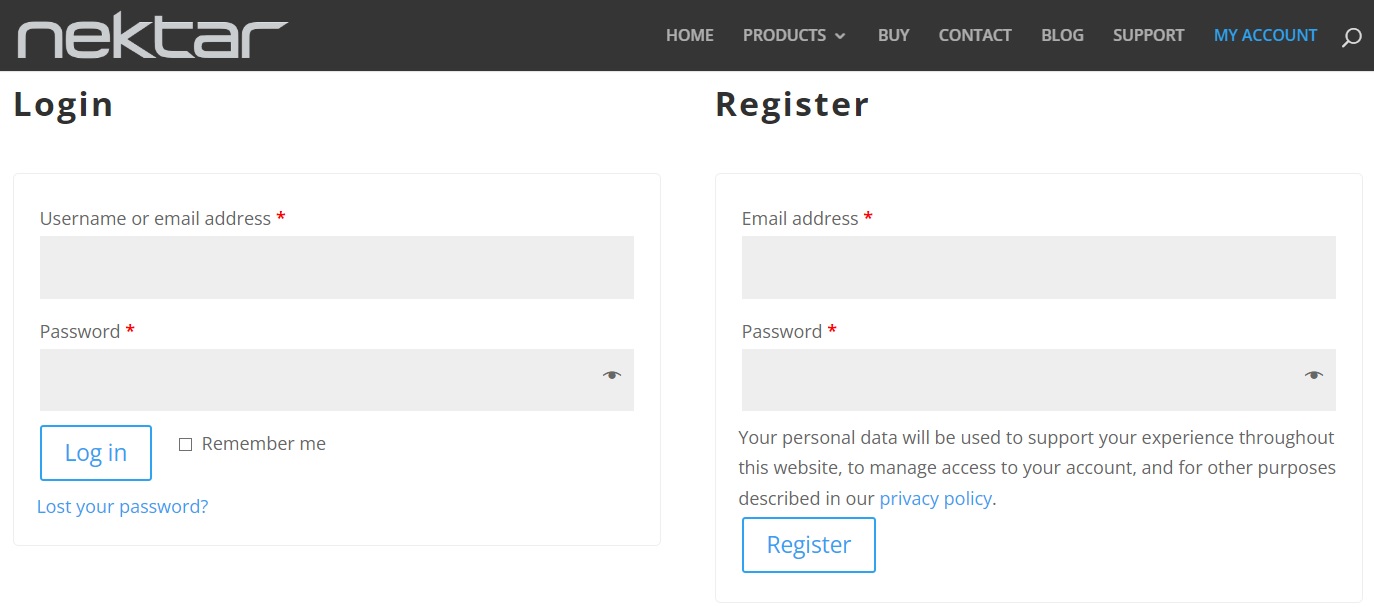This screenshot has width=1374, height=607.
Task: Navigate to the Contact page
Action: click(x=974, y=35)
